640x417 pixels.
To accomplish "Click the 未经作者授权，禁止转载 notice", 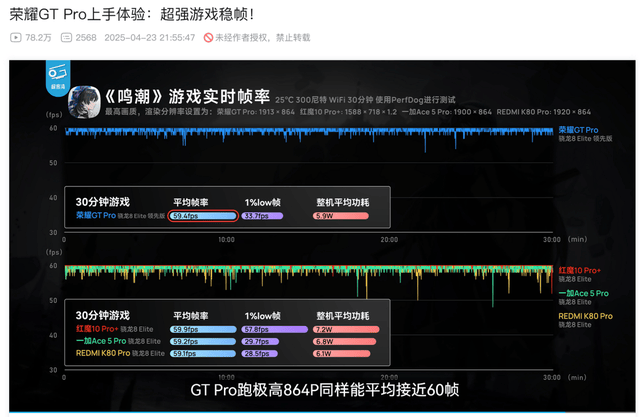I will [x=262, y=38].
